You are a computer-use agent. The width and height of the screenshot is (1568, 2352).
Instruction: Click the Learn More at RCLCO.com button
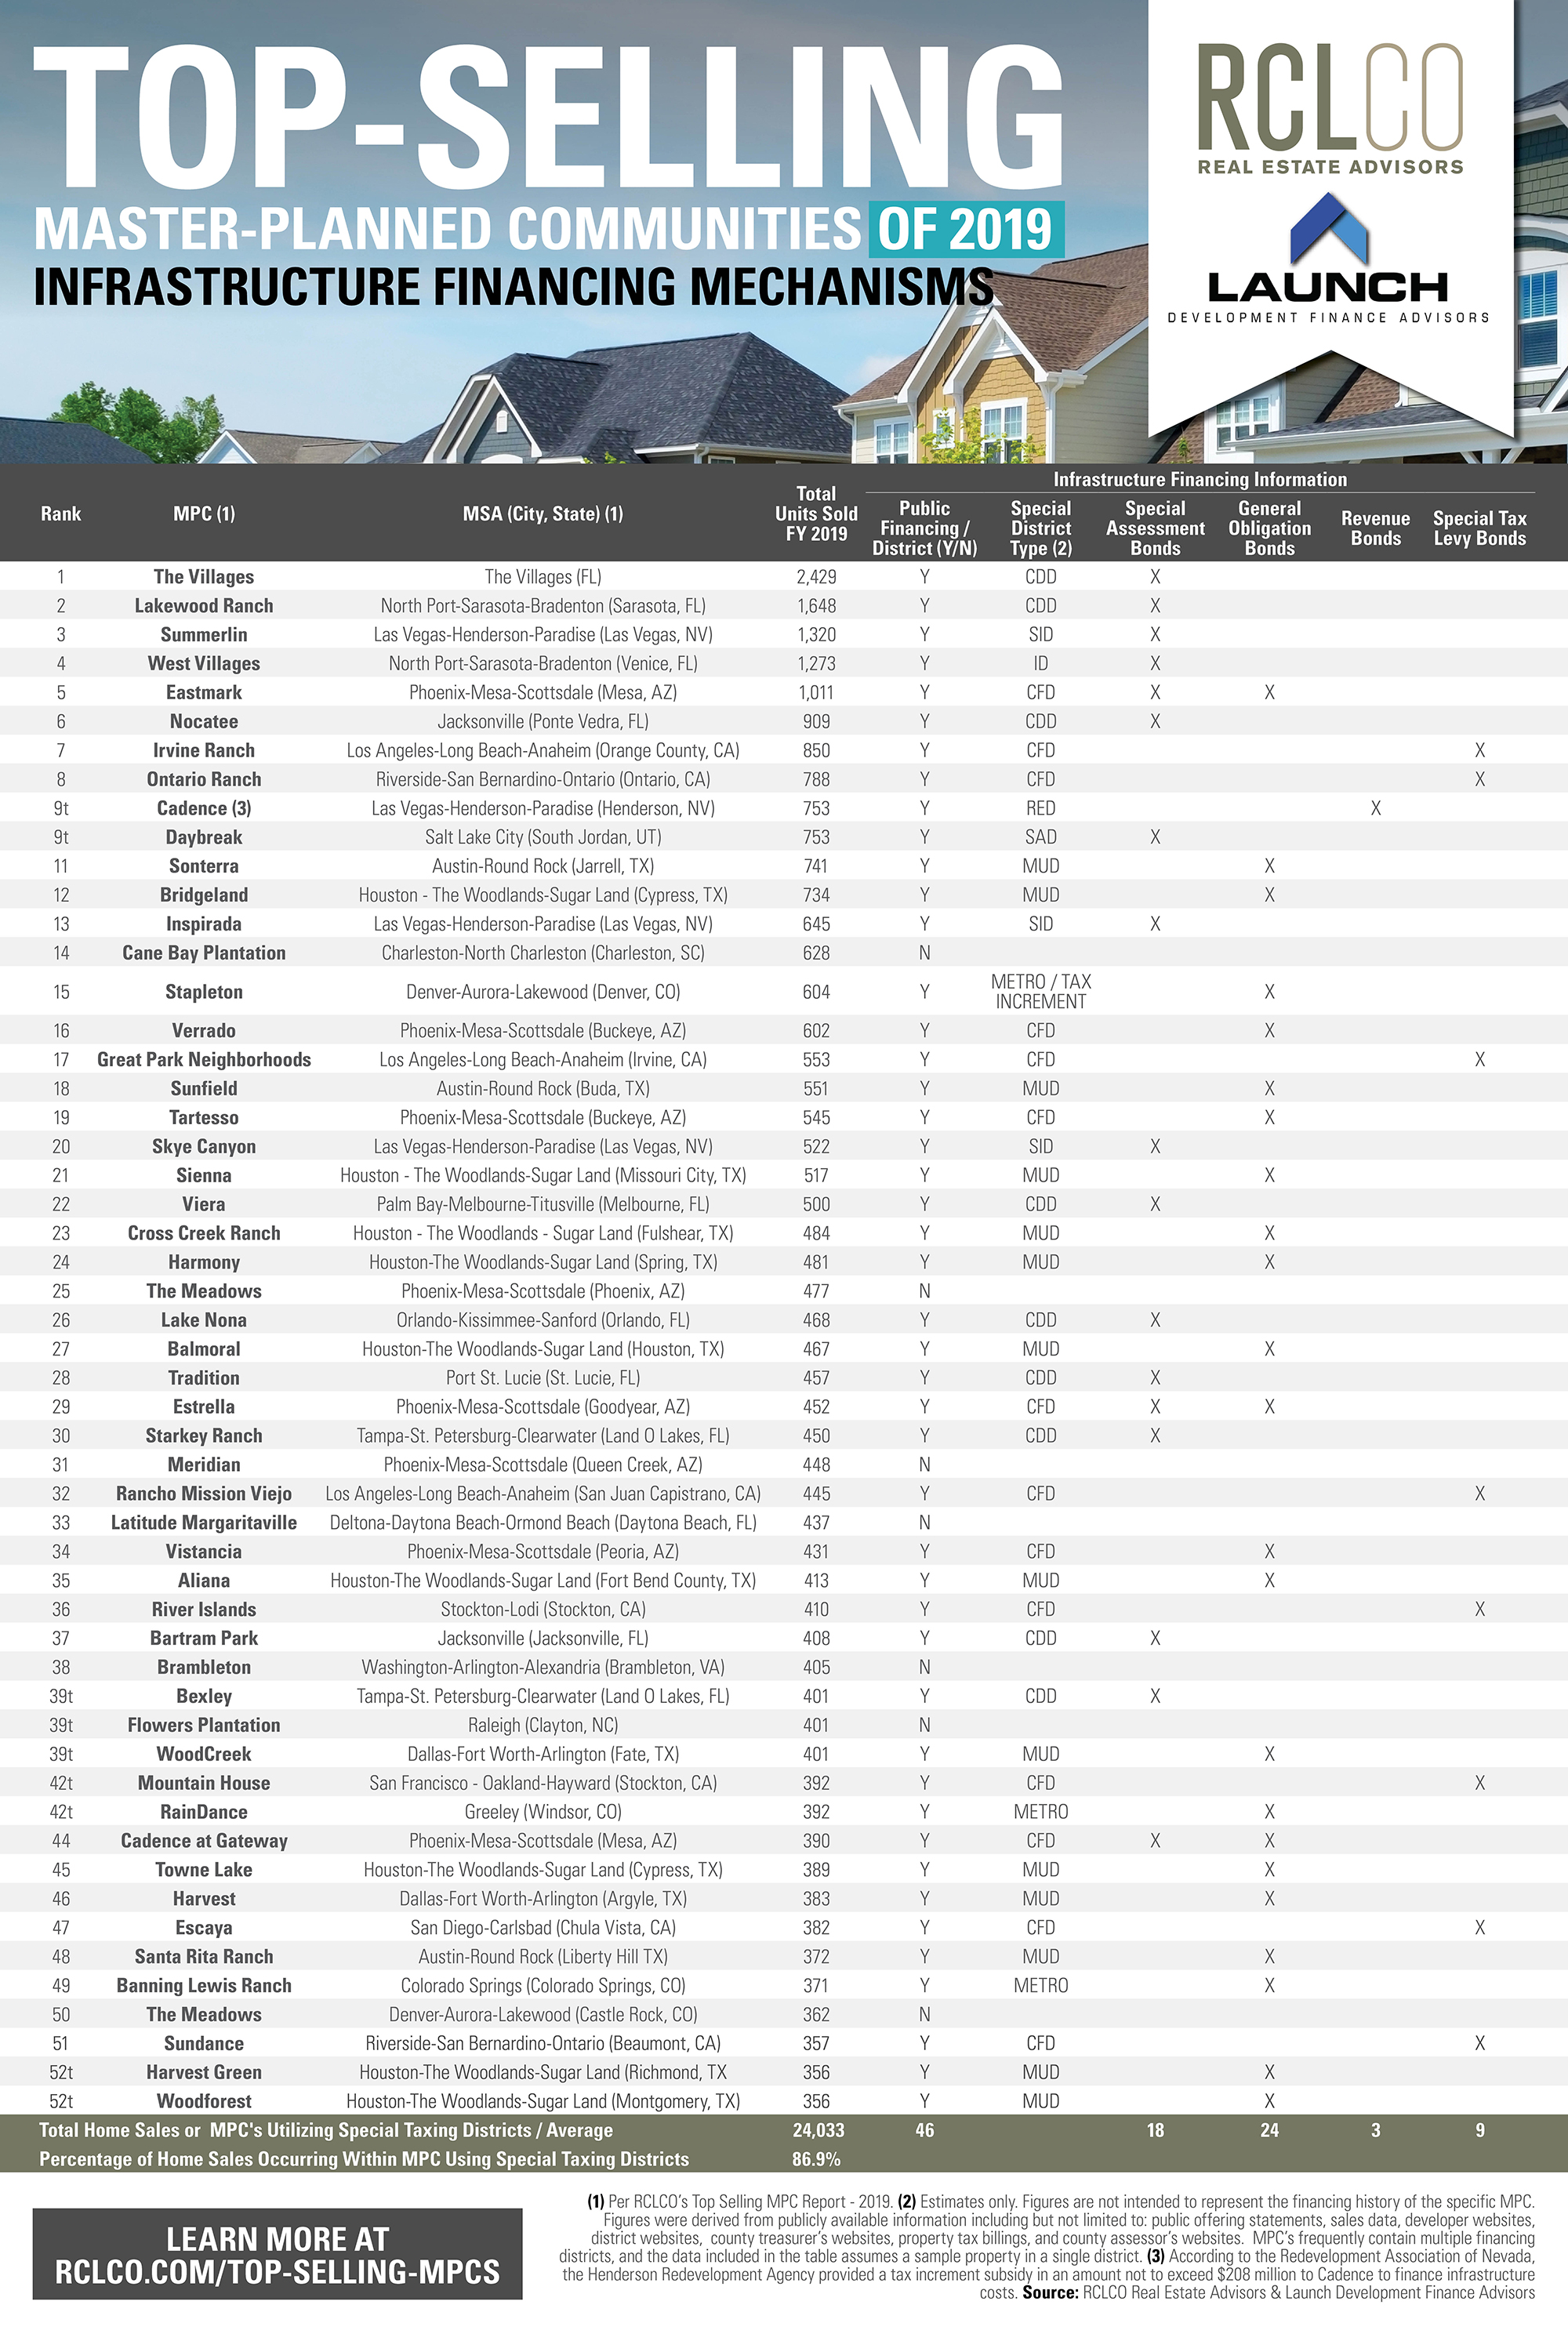click(277, 2254)
